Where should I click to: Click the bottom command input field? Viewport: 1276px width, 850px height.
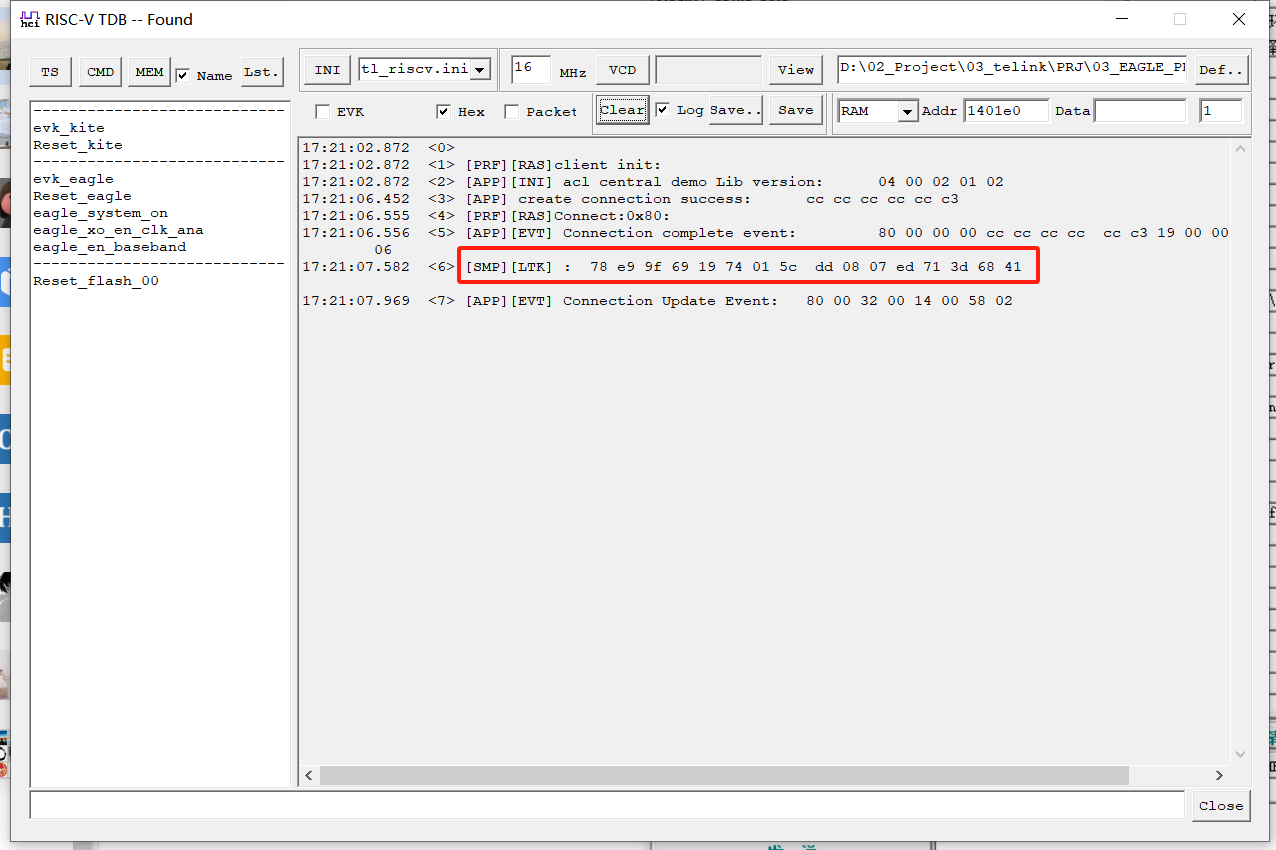coord(607,804)
